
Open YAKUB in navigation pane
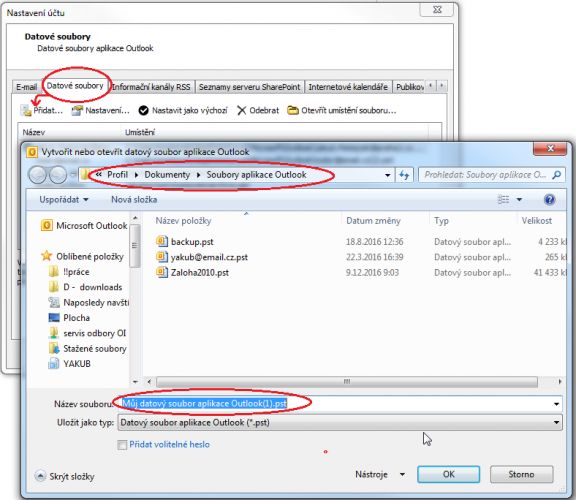pos(69,364)
